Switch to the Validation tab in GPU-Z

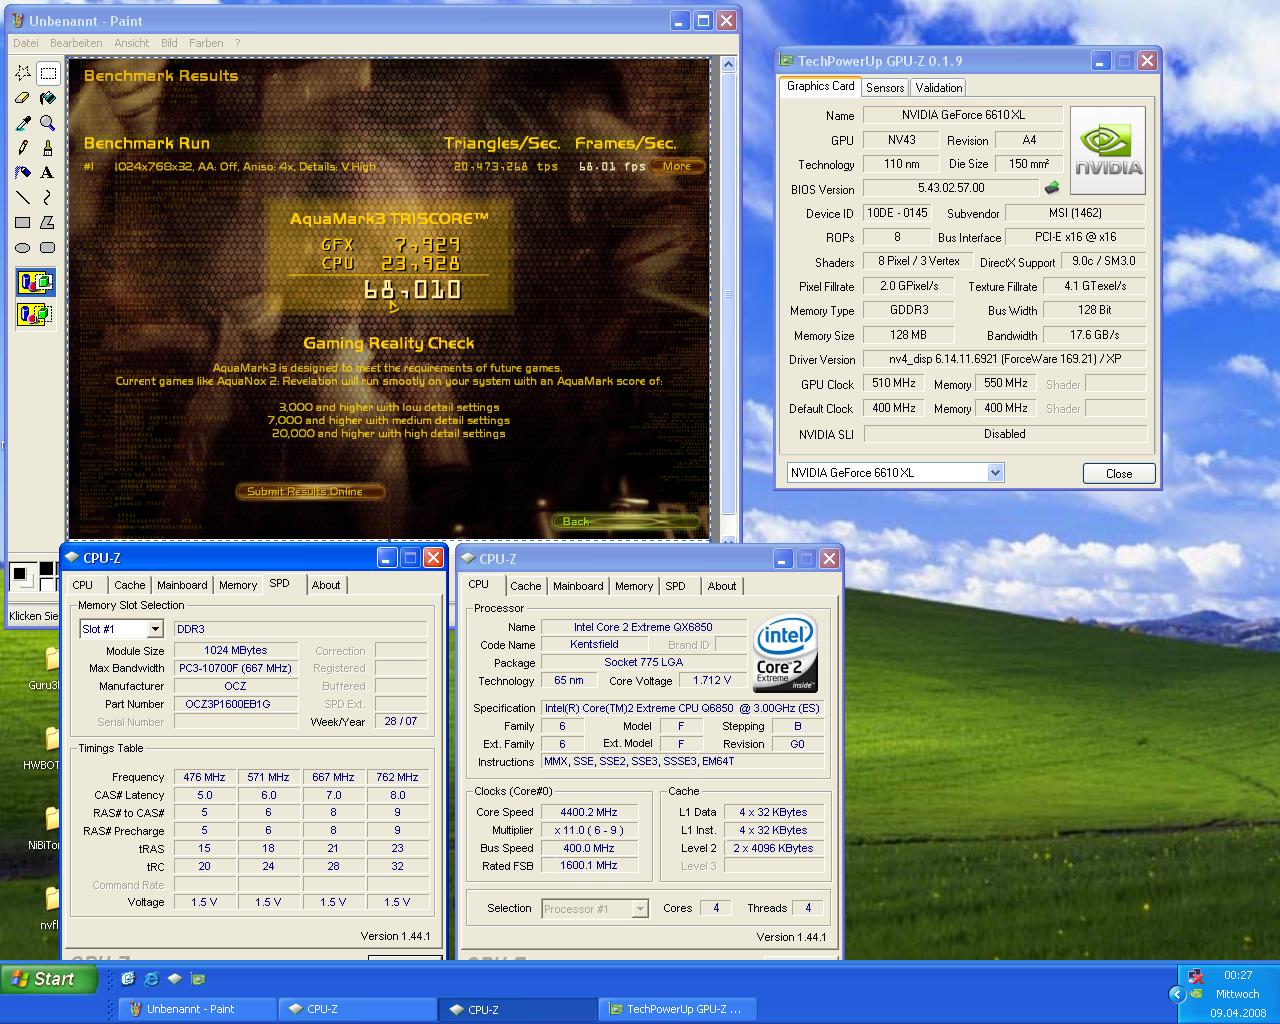coord(938,88)
